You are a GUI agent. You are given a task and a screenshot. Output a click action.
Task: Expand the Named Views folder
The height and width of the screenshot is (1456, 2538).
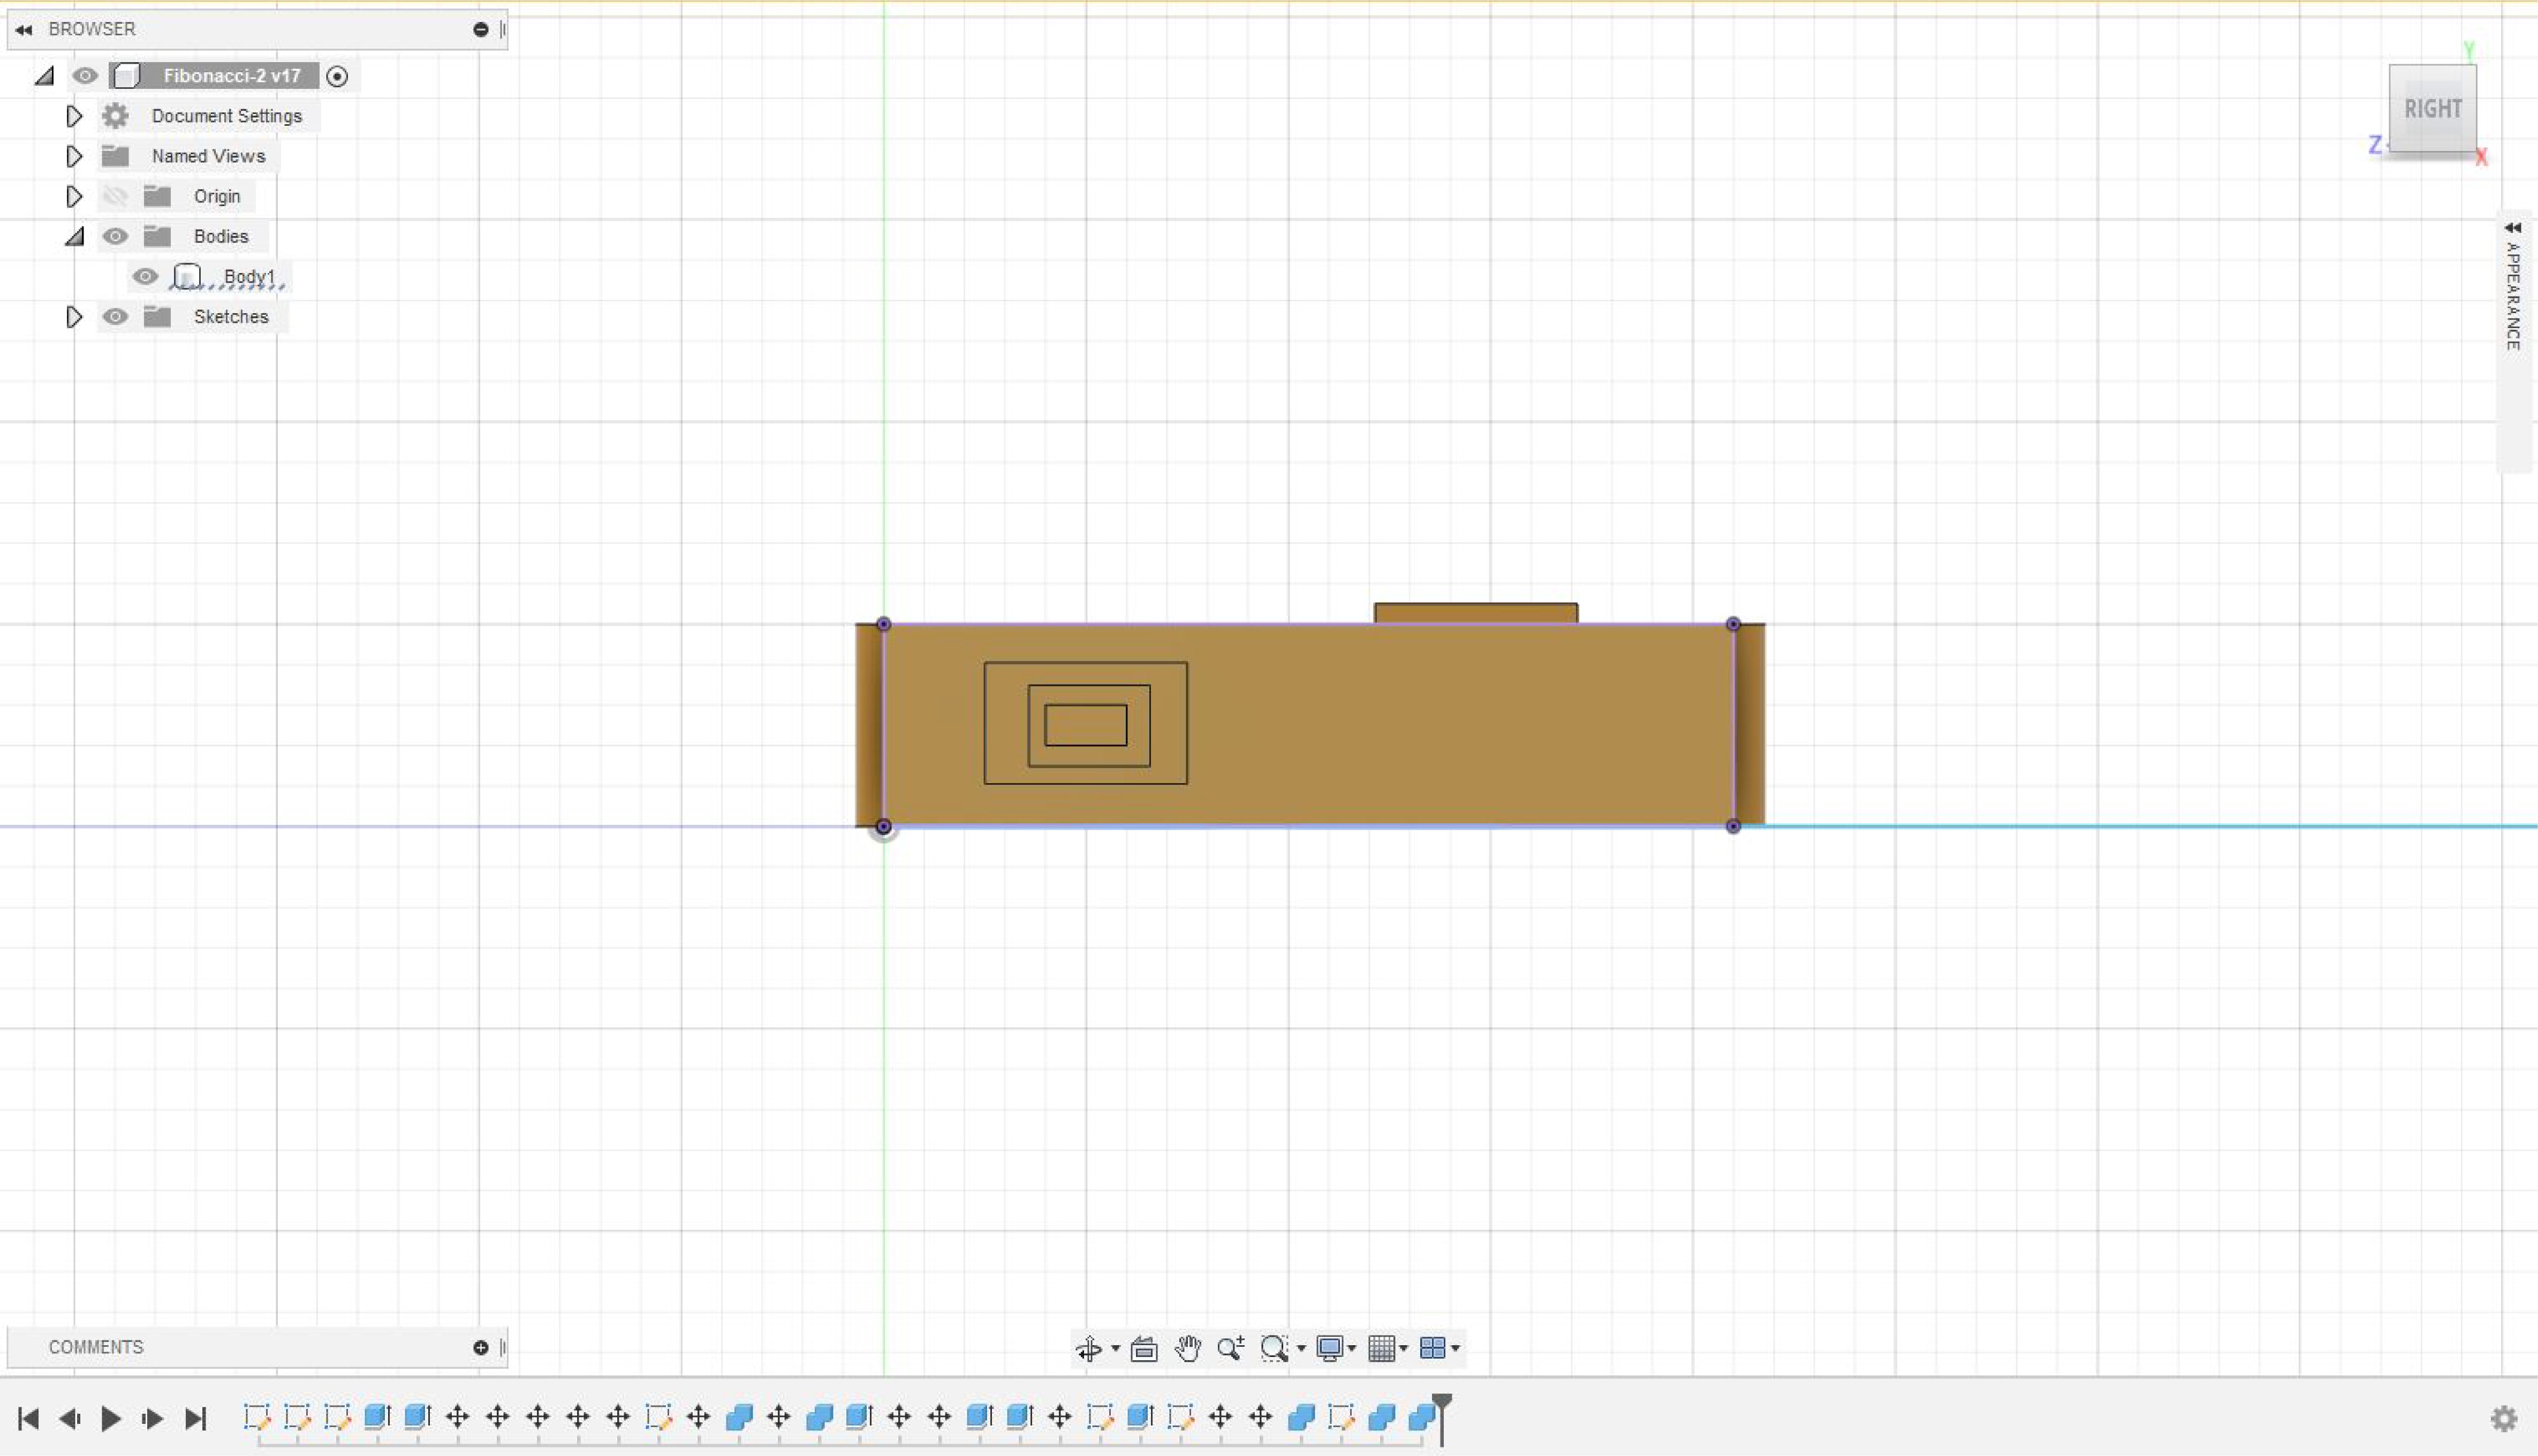pos(74,156)
